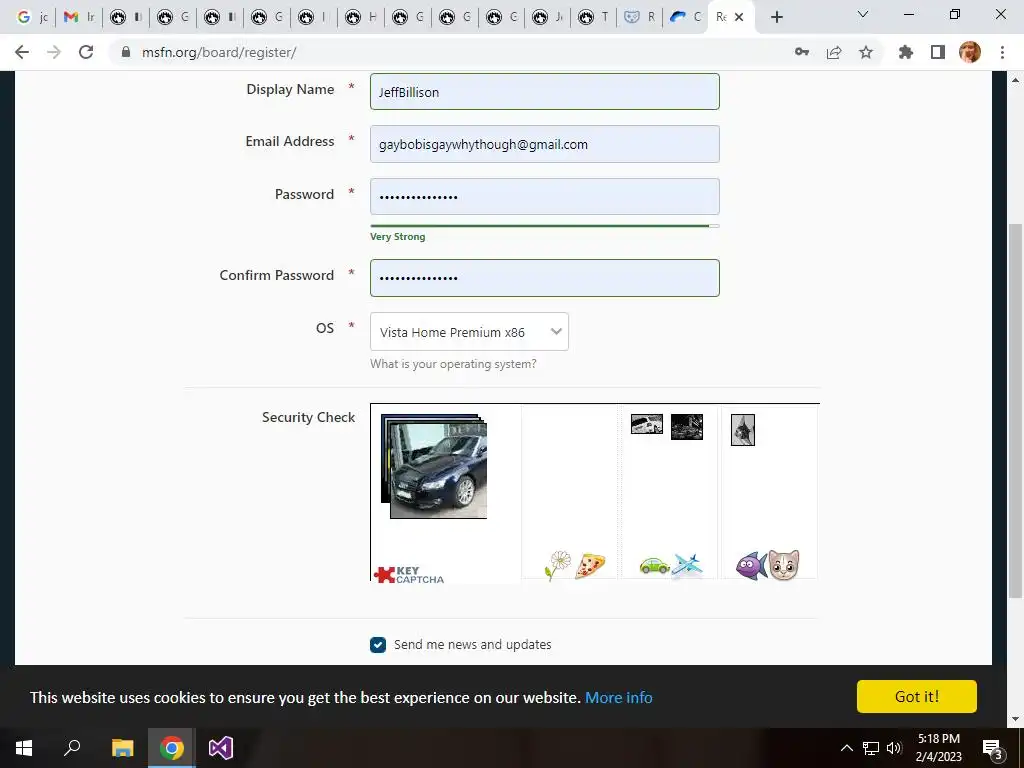
Task: Open Windows taskbar search
Action: [x=72, y=748]
